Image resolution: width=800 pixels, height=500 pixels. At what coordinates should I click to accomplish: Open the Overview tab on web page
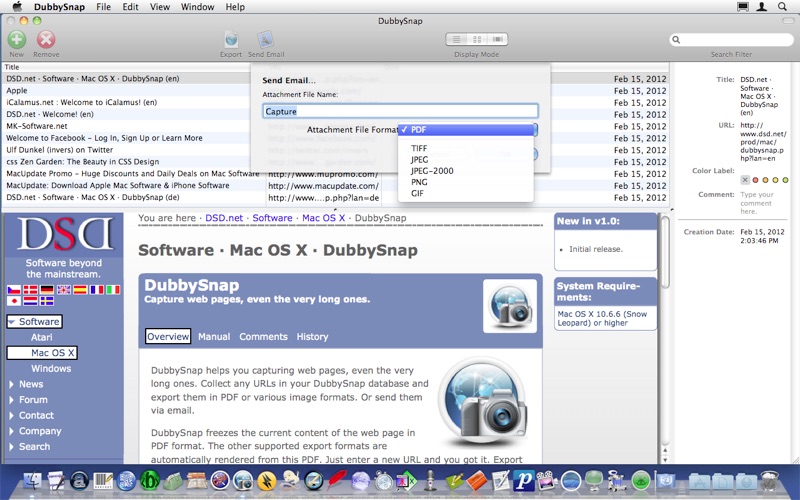coord(168,336)
